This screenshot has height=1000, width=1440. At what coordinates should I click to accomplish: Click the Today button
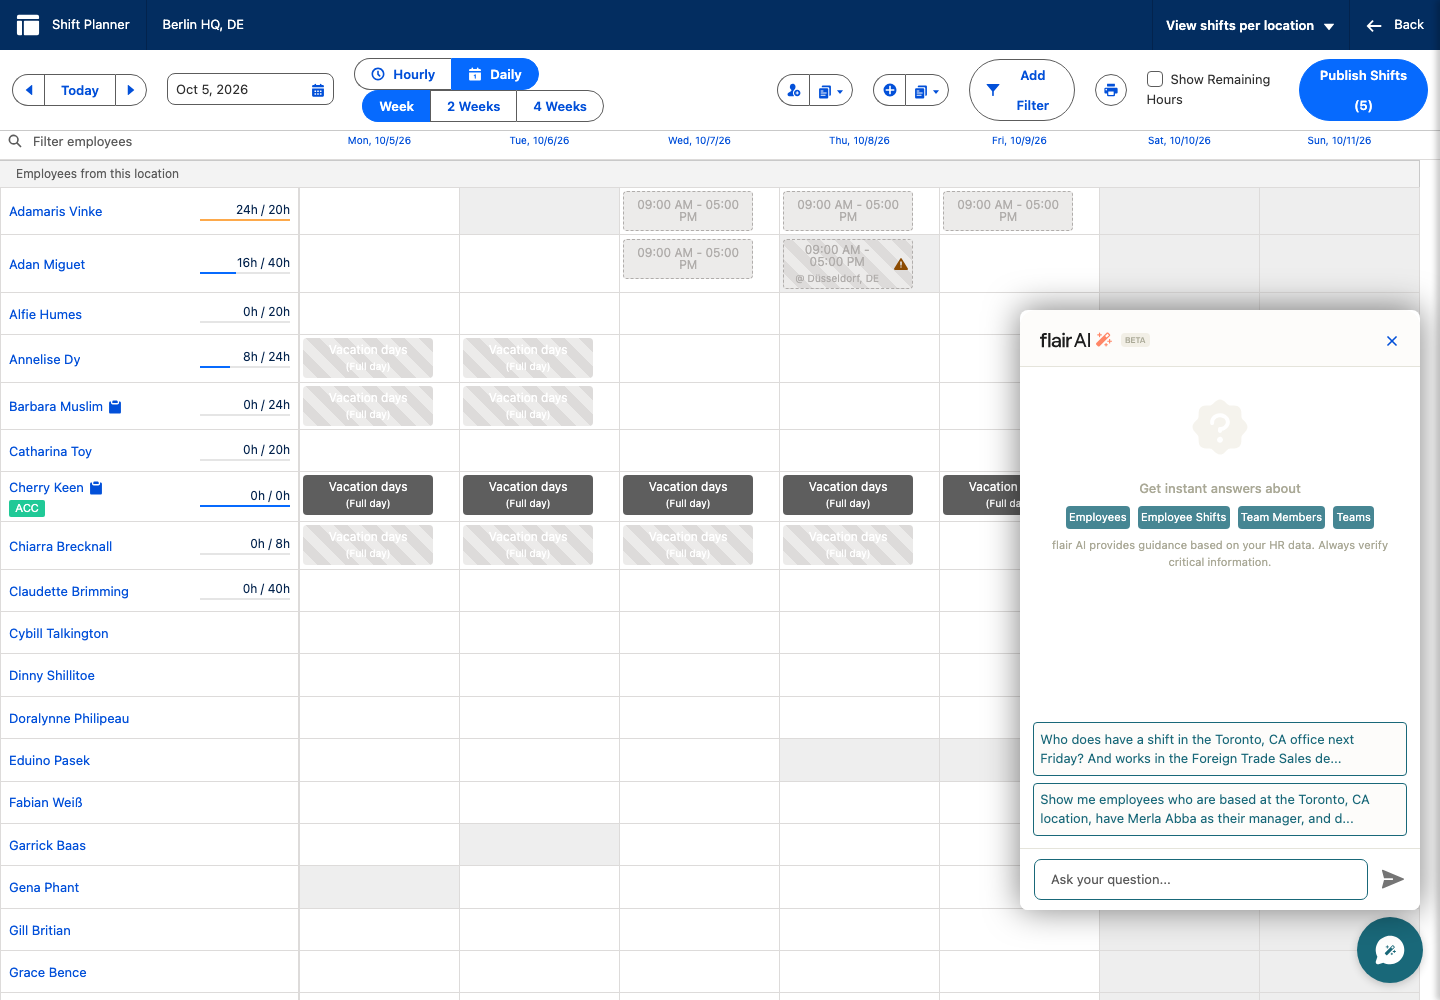point(80,90)
